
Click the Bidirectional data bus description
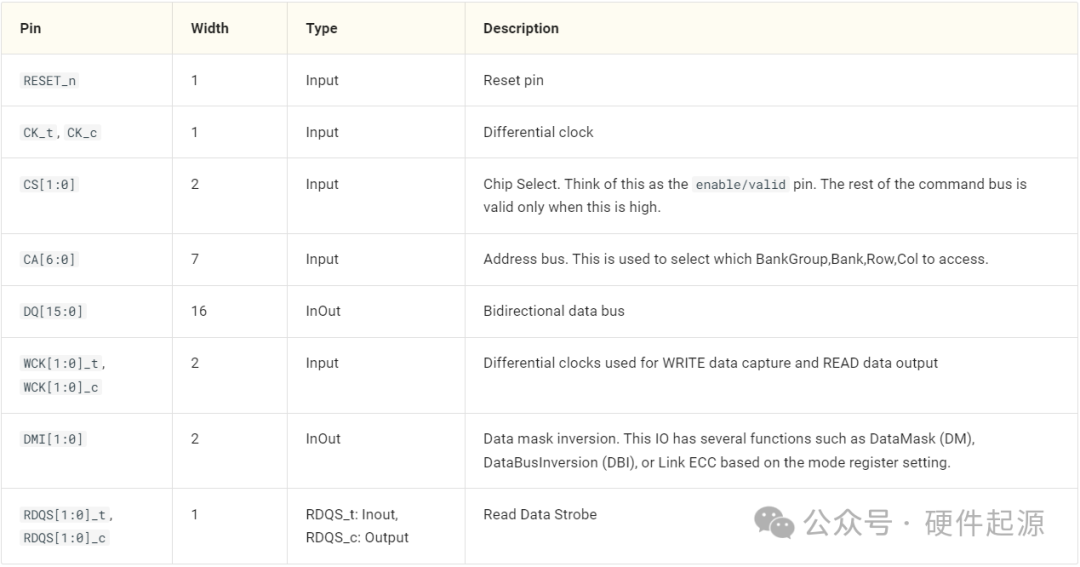click(554, 311)
